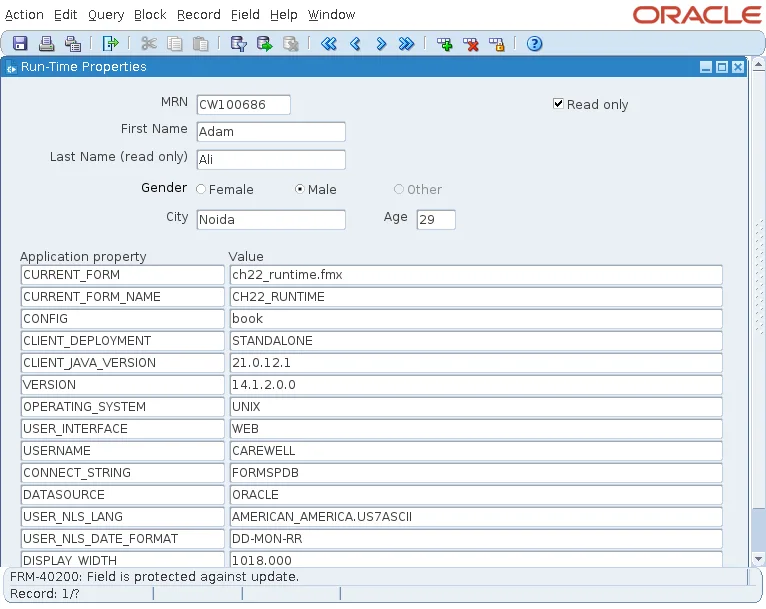Go to next record with right arrow

click(381, 43)
